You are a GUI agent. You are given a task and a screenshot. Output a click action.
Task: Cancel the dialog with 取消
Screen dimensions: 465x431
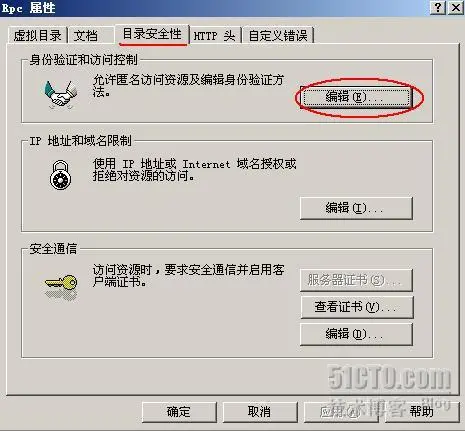(260, 412)
